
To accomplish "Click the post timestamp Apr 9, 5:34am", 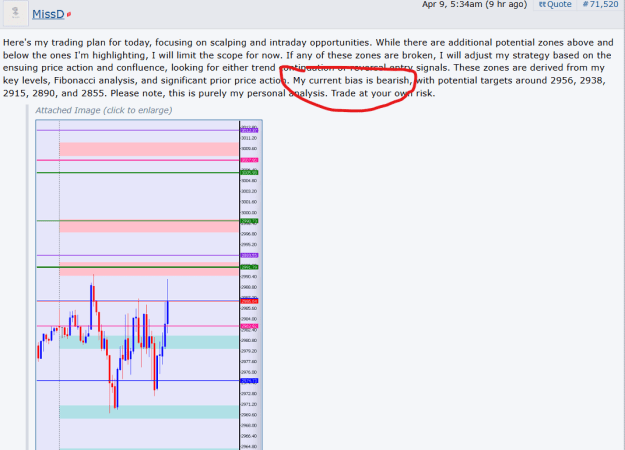I will click(474, 4).
